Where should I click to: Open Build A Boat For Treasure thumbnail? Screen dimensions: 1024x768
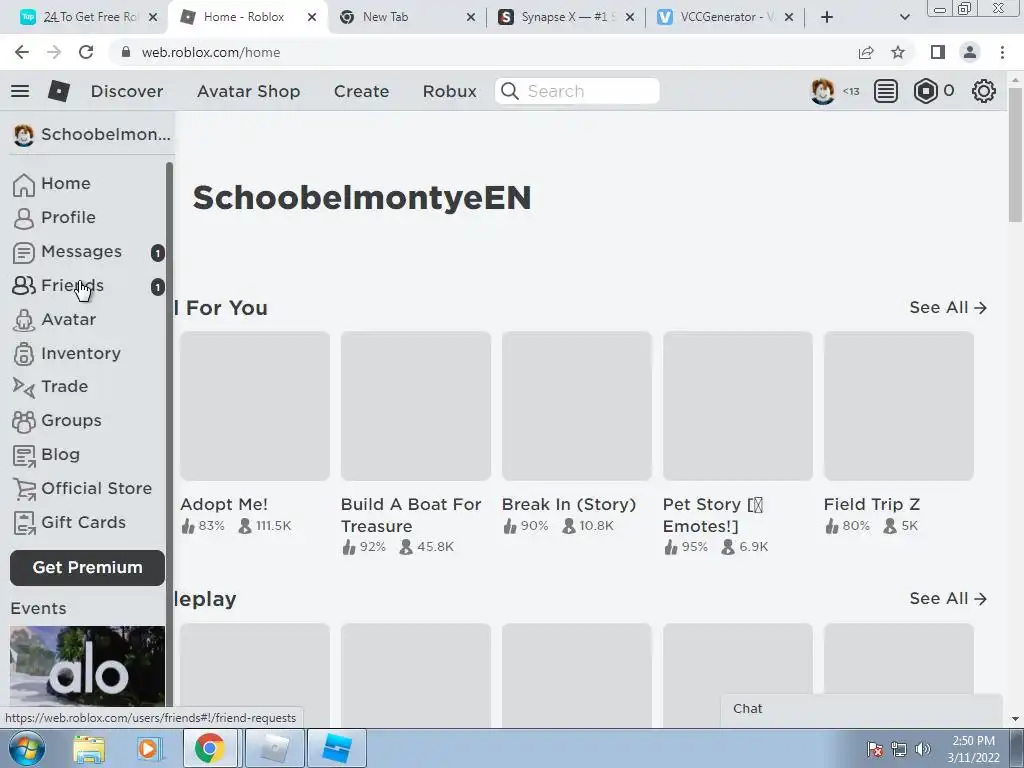pos(415,406)
